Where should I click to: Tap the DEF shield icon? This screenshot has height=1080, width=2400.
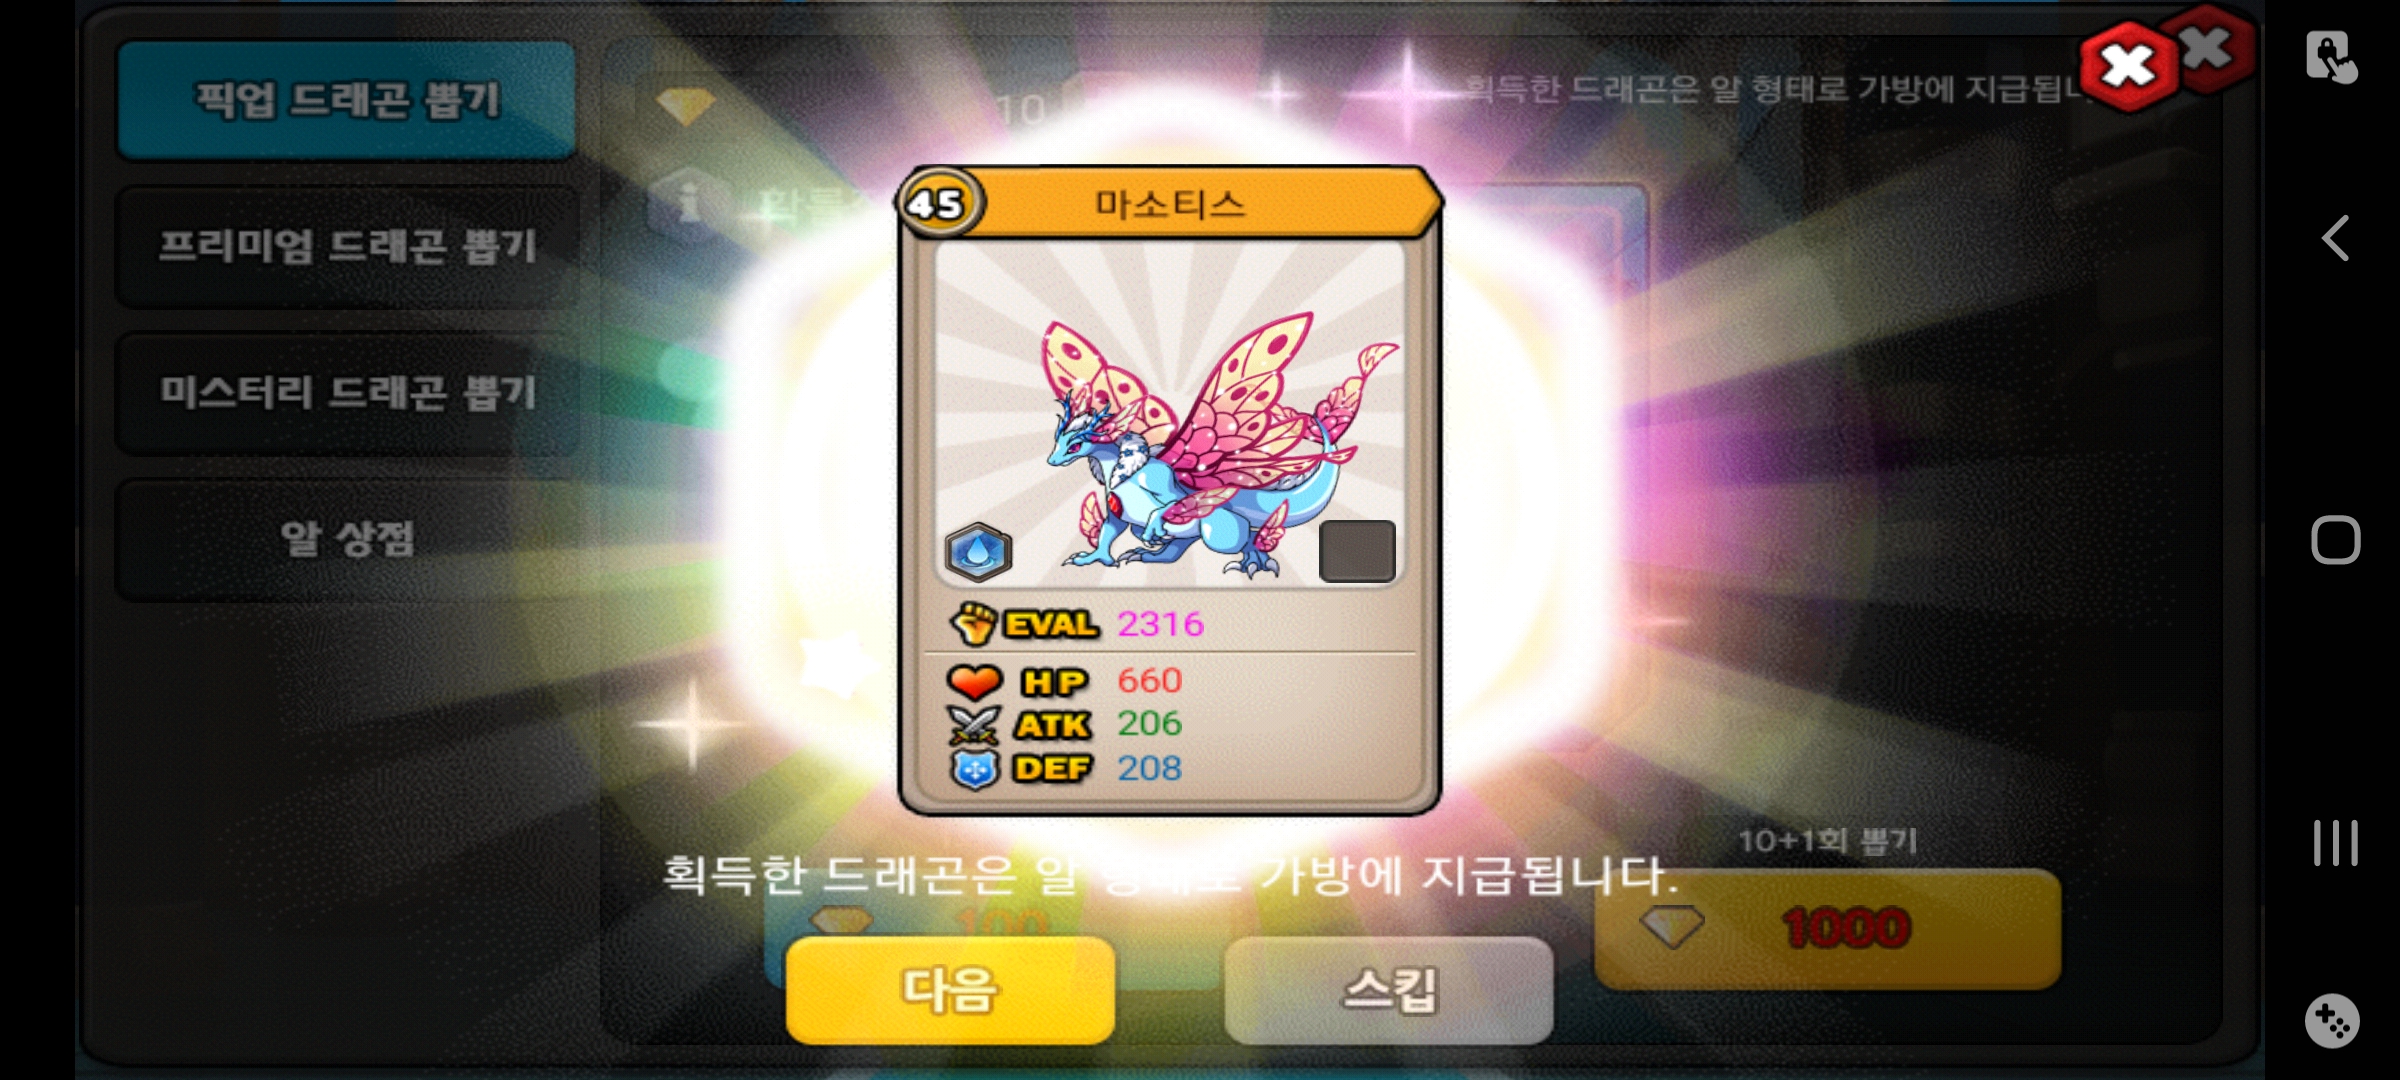pyautogui.click(x=974, y=769)
